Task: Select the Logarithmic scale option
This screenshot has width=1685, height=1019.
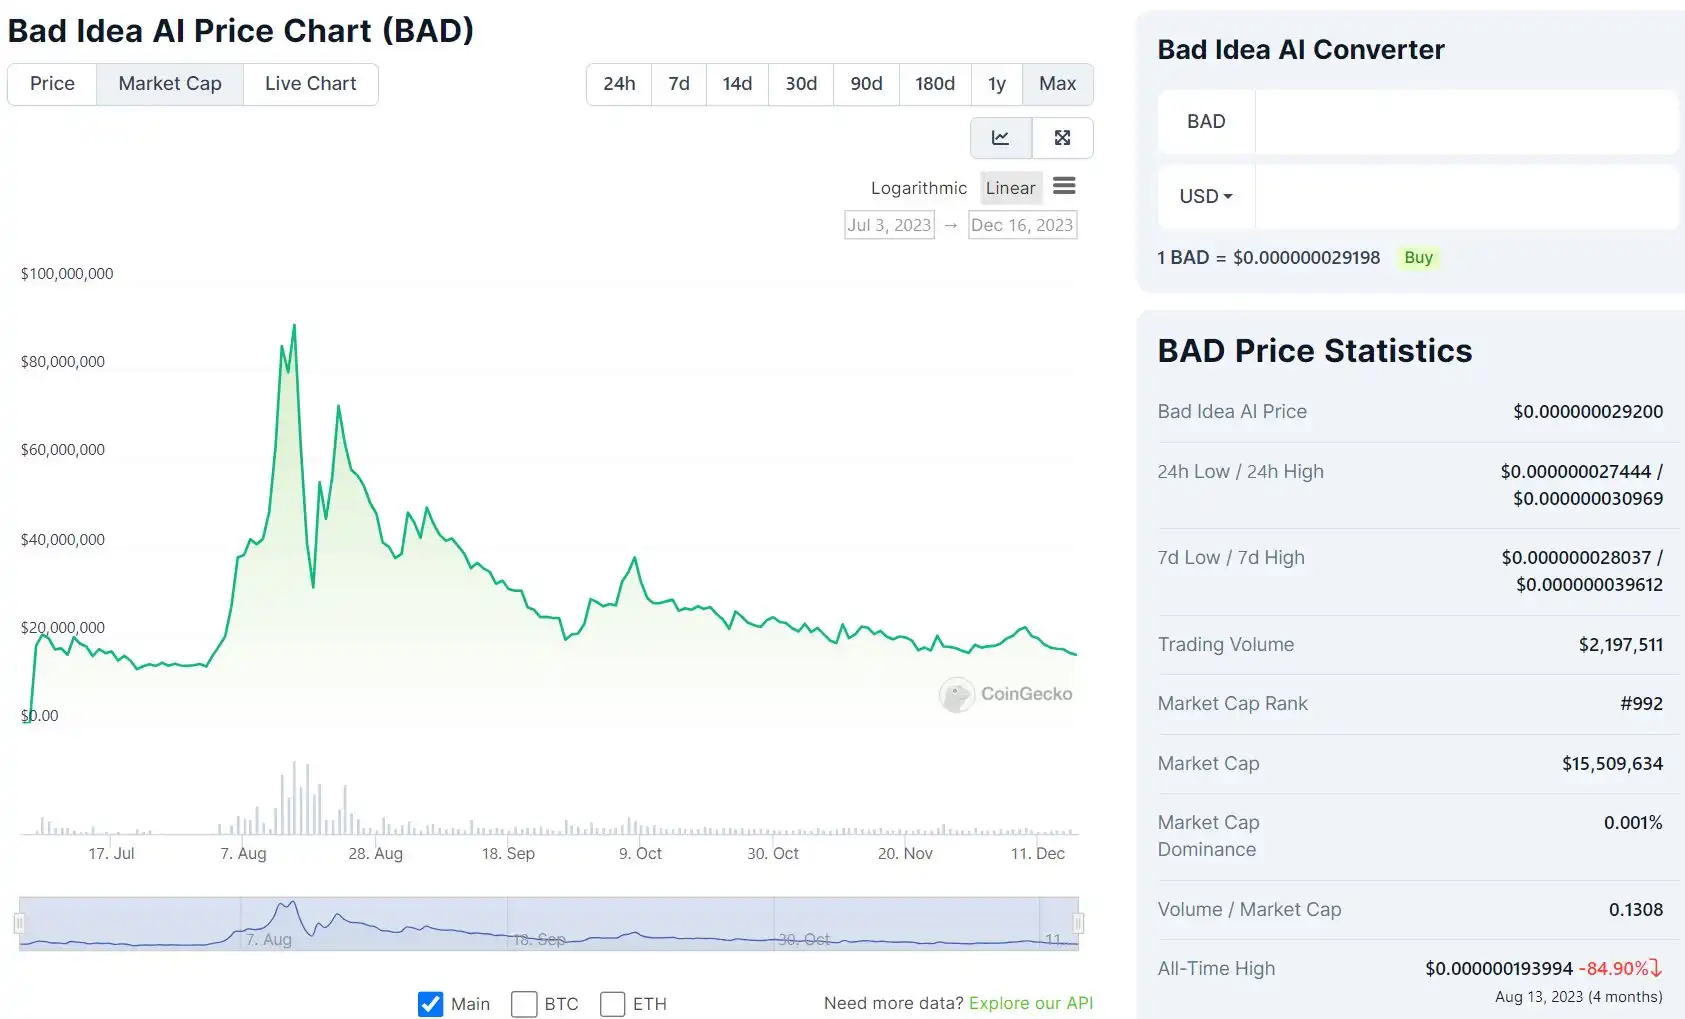Action: coord(918,188)
